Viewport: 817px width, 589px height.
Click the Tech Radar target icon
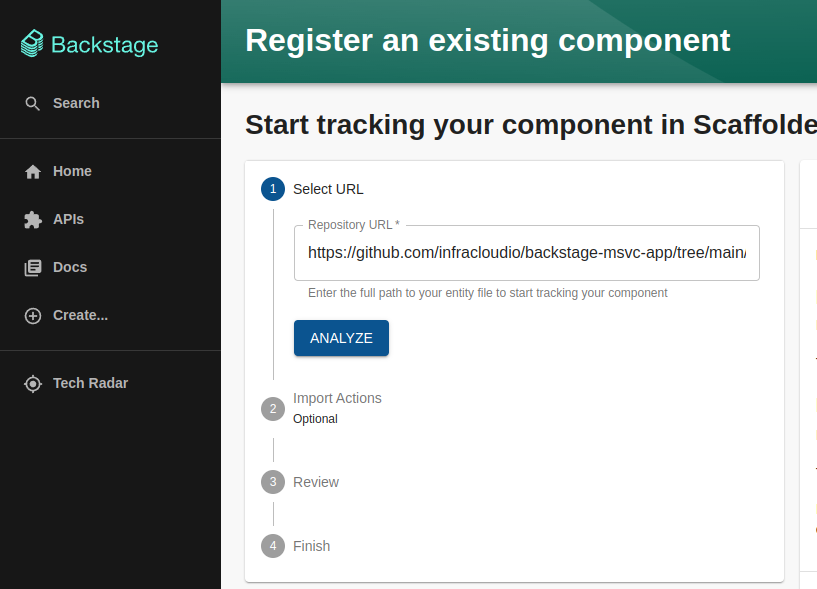[33, 384]
